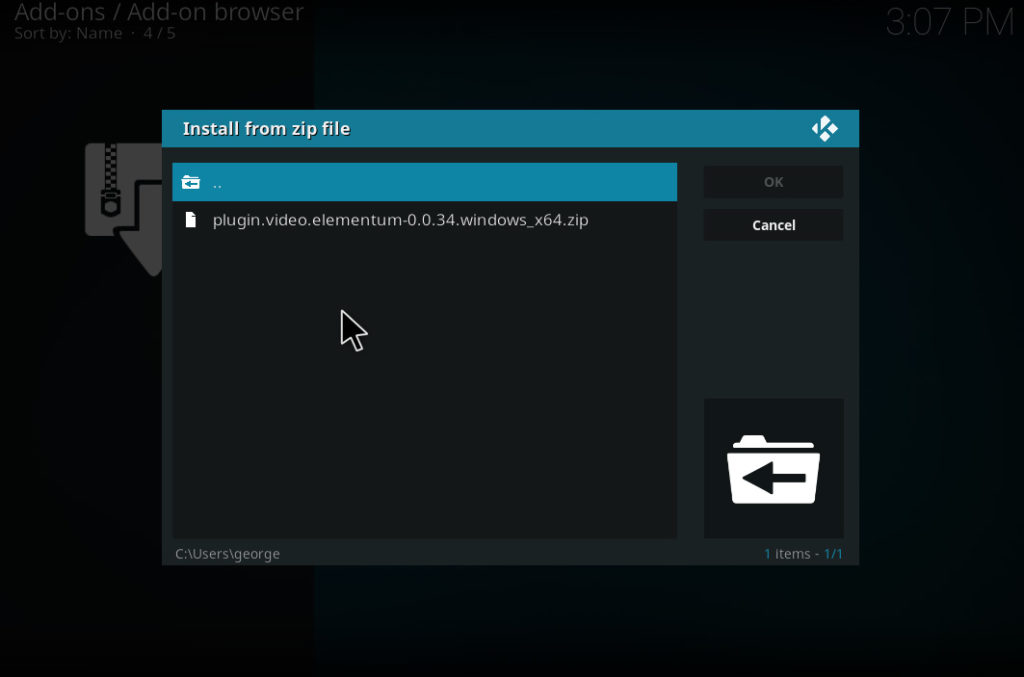This screenshot has height=677, width=1024.
Task: Click the '1 items - 1/1' counter
Action: pos(805,553)
